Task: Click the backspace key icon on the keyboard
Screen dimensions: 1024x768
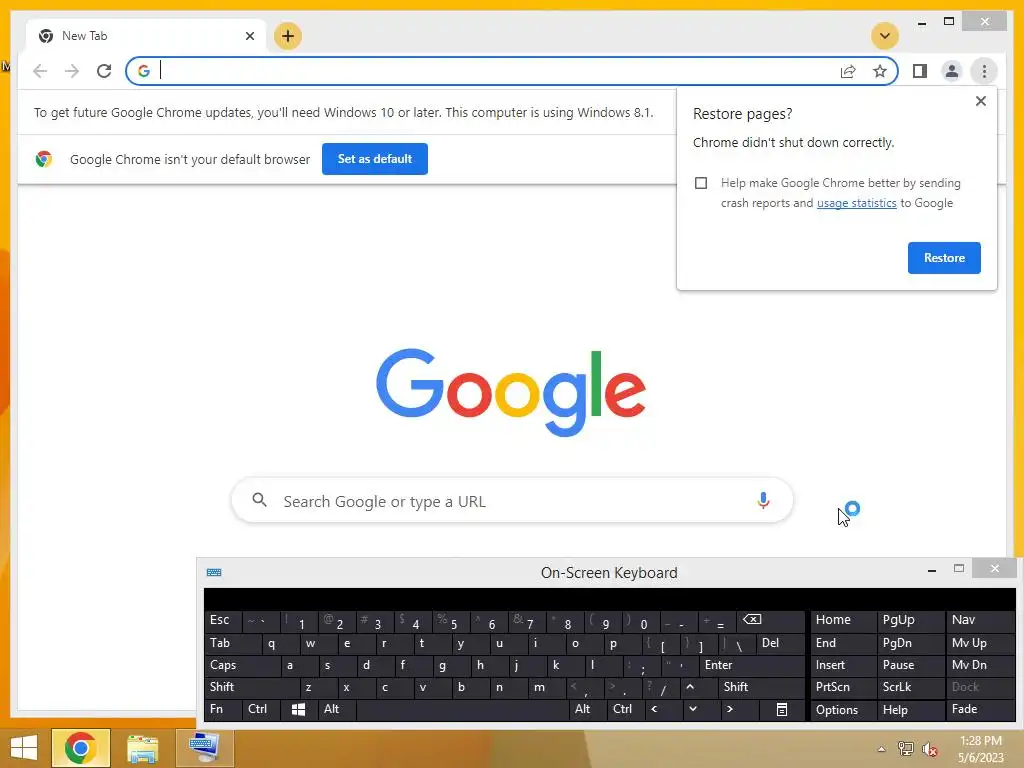Action: (x=769, y=620)
